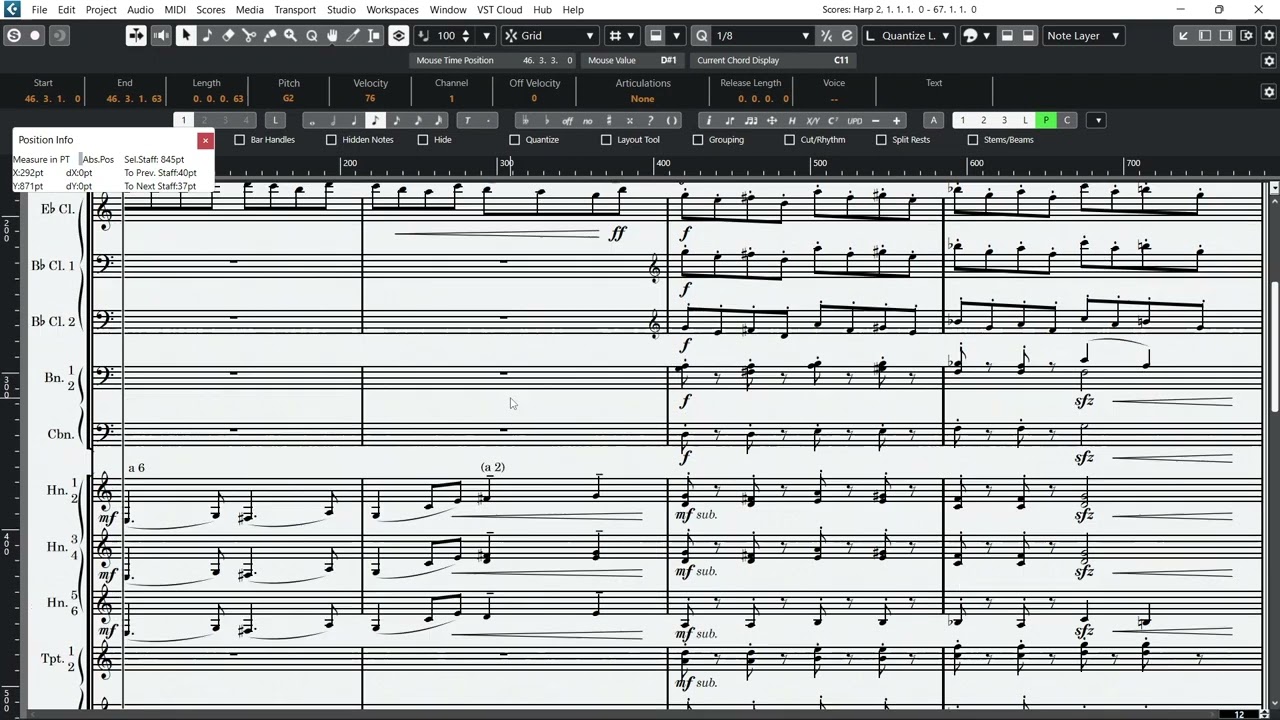Click the Abs.Pos label in Position Info
The width and height of the screenshot is (1280, 720).
pyautogui.click(x=98, y=159)
